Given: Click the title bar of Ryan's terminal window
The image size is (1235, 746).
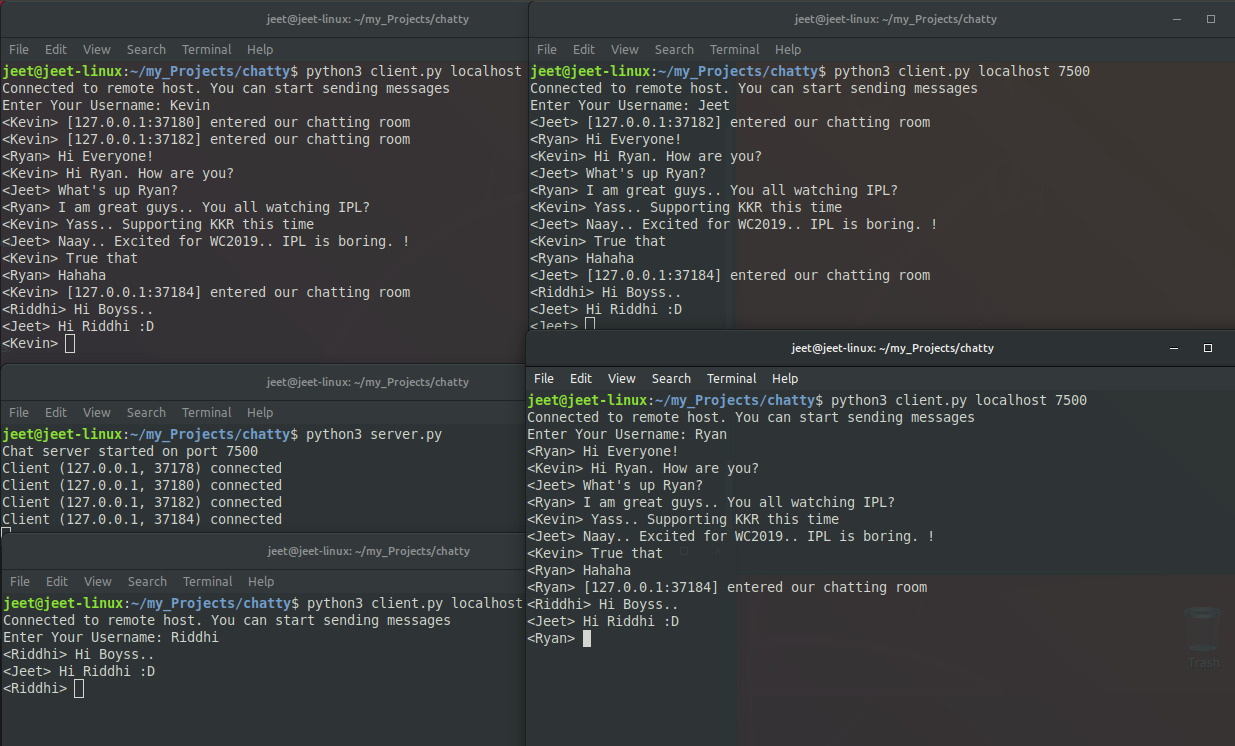Looking at the screenshot, I should tap(880, 348).
